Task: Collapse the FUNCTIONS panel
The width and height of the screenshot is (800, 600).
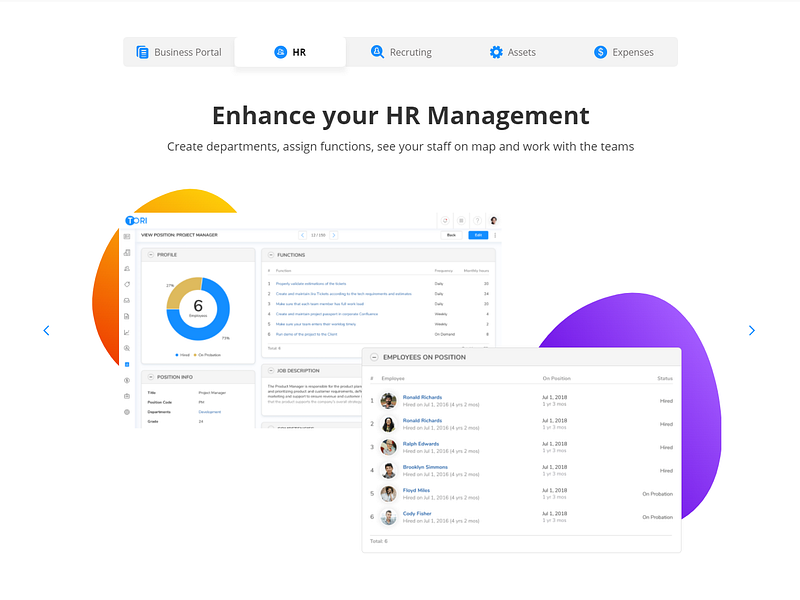Action: pyautogui.click(x=271, y=255)
